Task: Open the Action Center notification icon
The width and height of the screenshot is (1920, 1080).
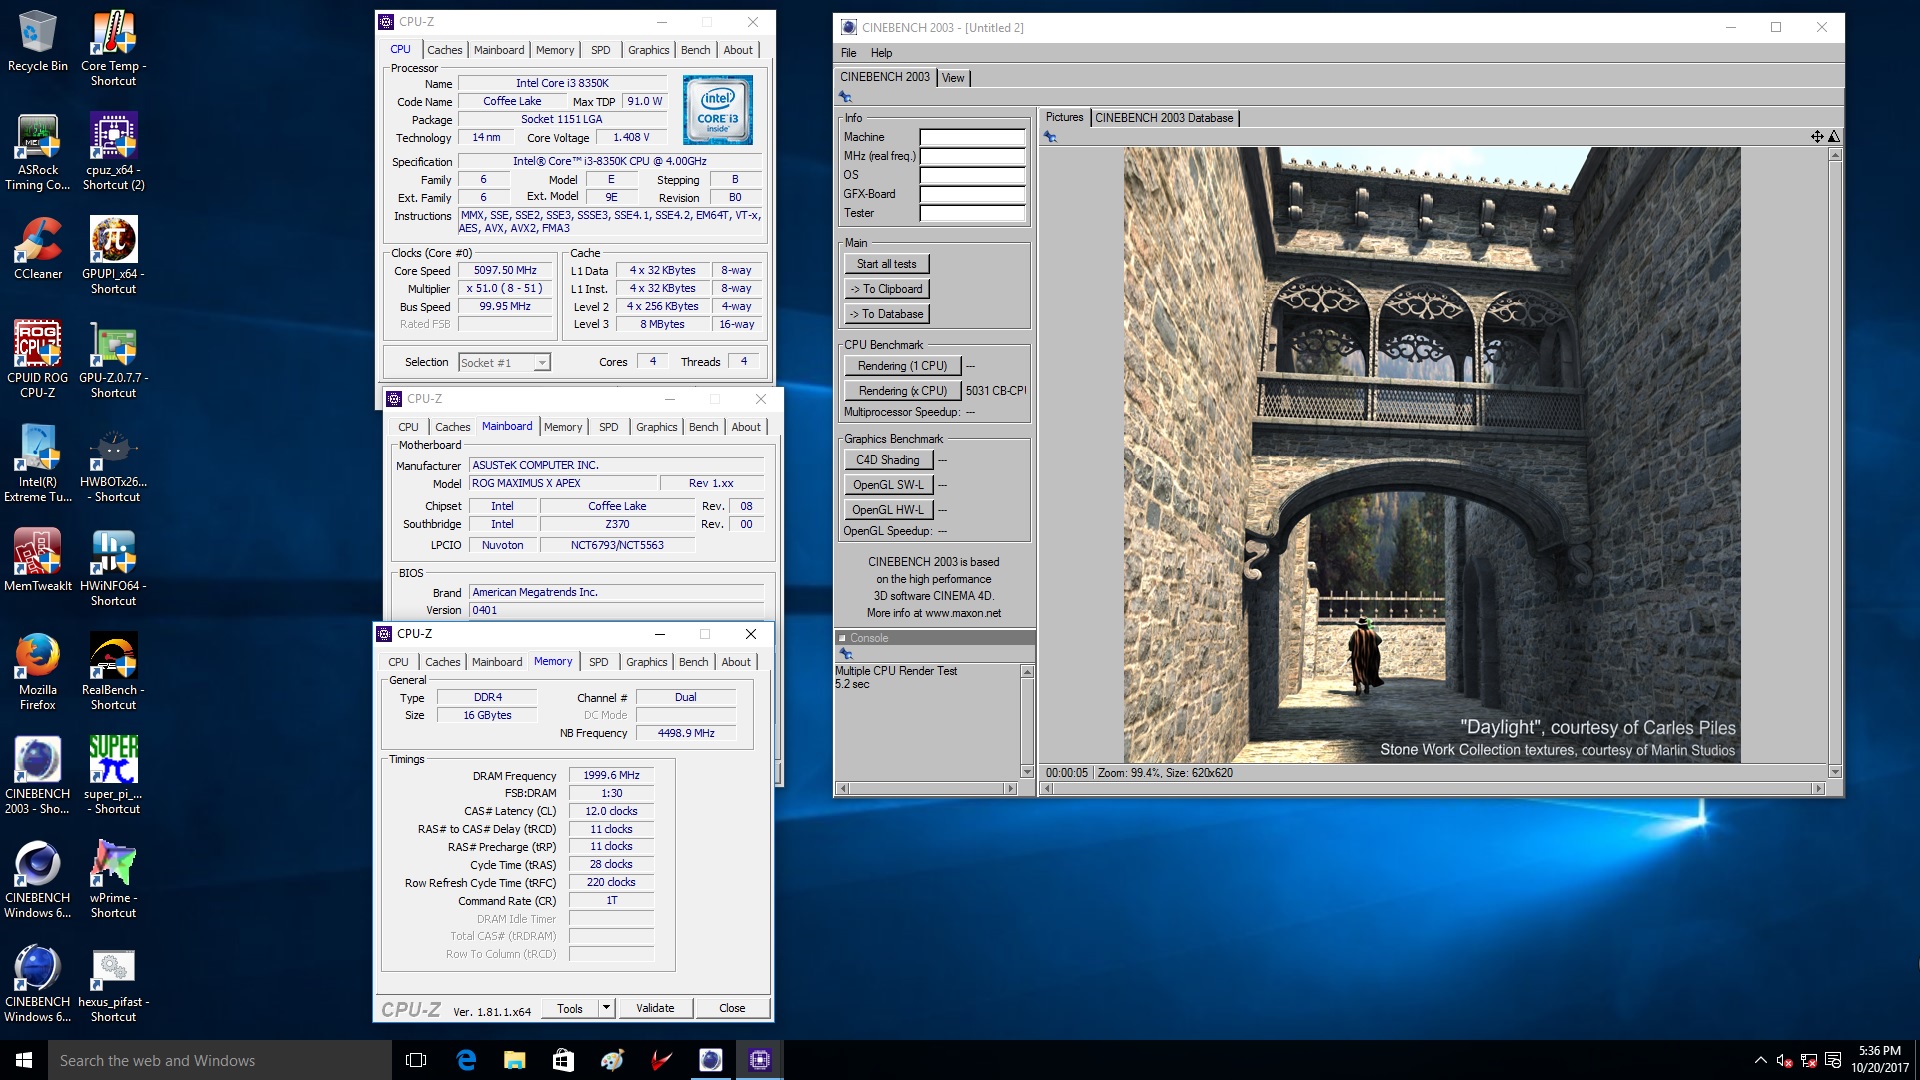Action: (1833, 1060)
